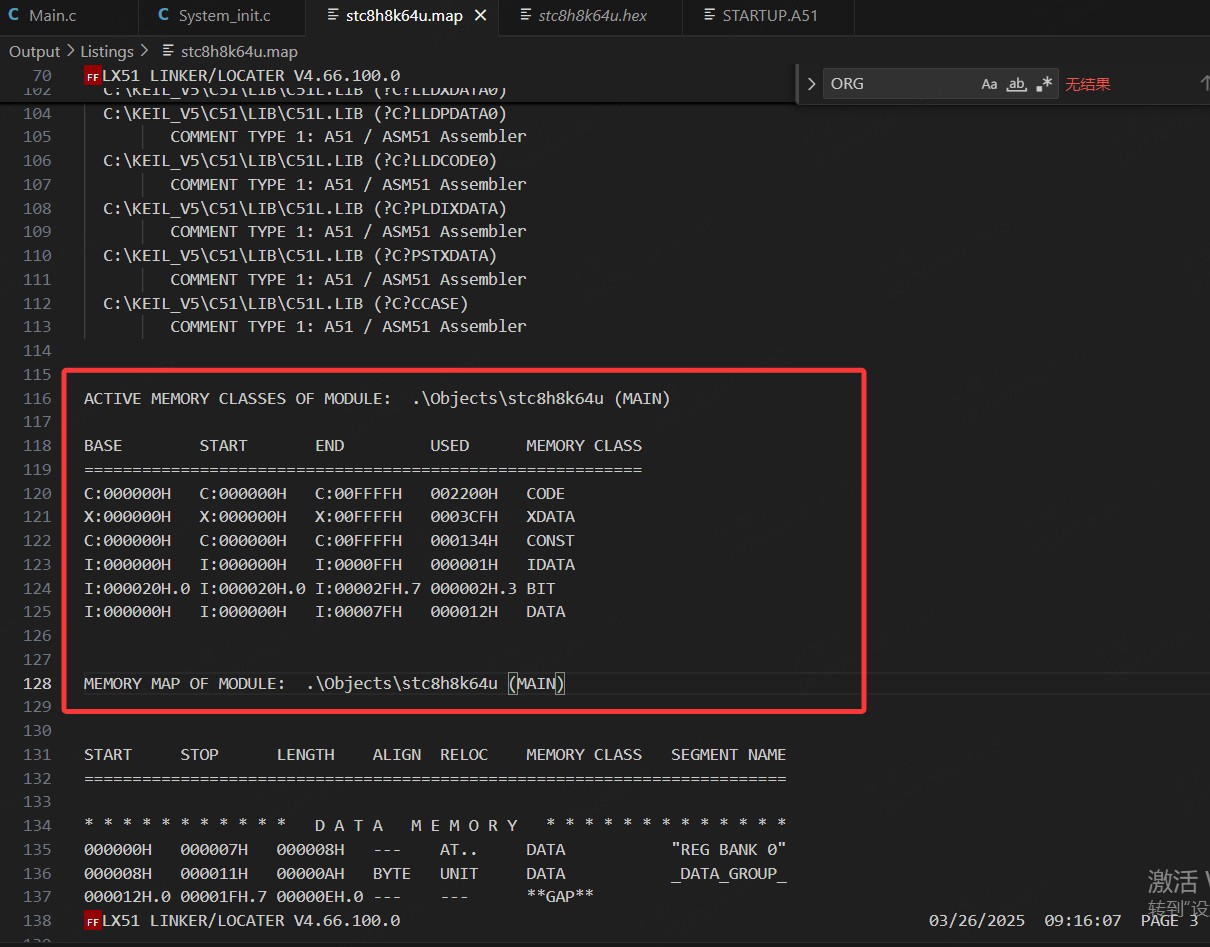1210x947 pixels.
Task: Close the stc8h8k64u.map editor tab
Action: point(481,16)
